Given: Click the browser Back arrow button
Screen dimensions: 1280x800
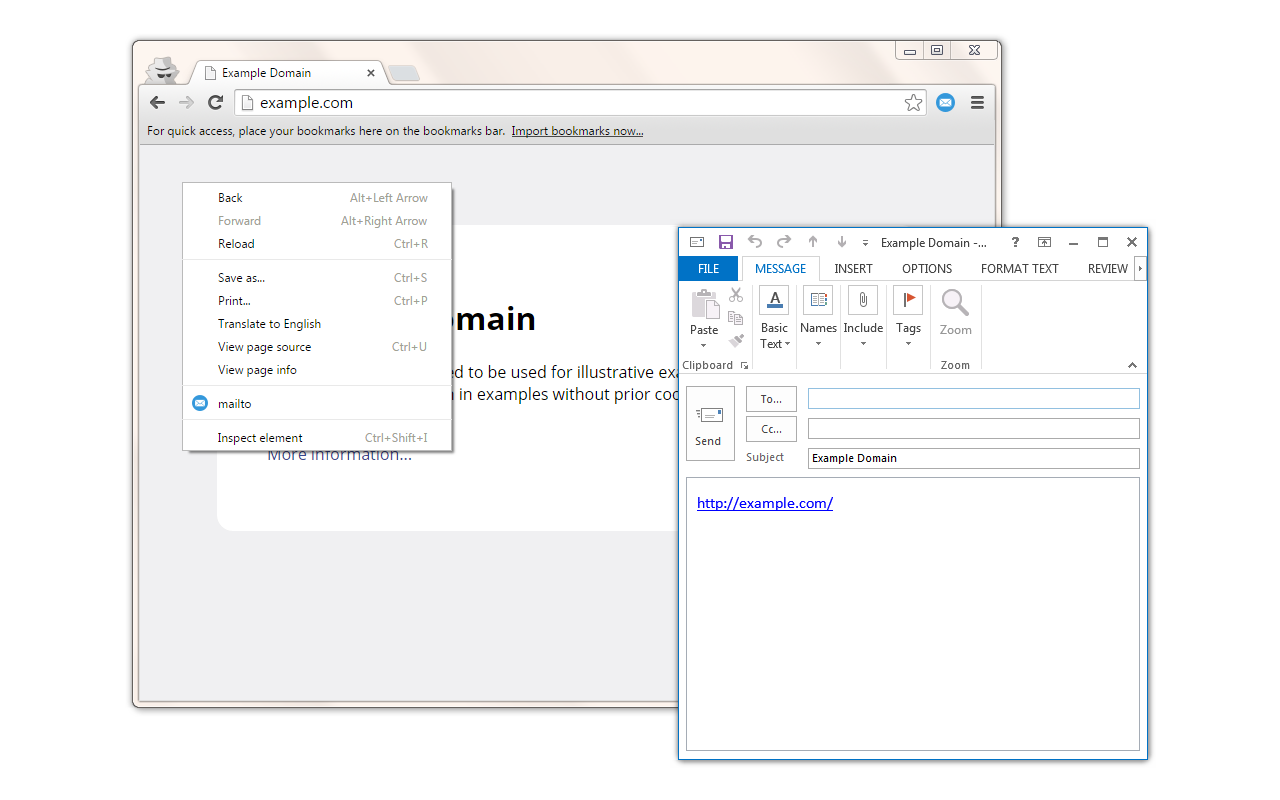Looking at the screenshot, I should pos(157,103).
